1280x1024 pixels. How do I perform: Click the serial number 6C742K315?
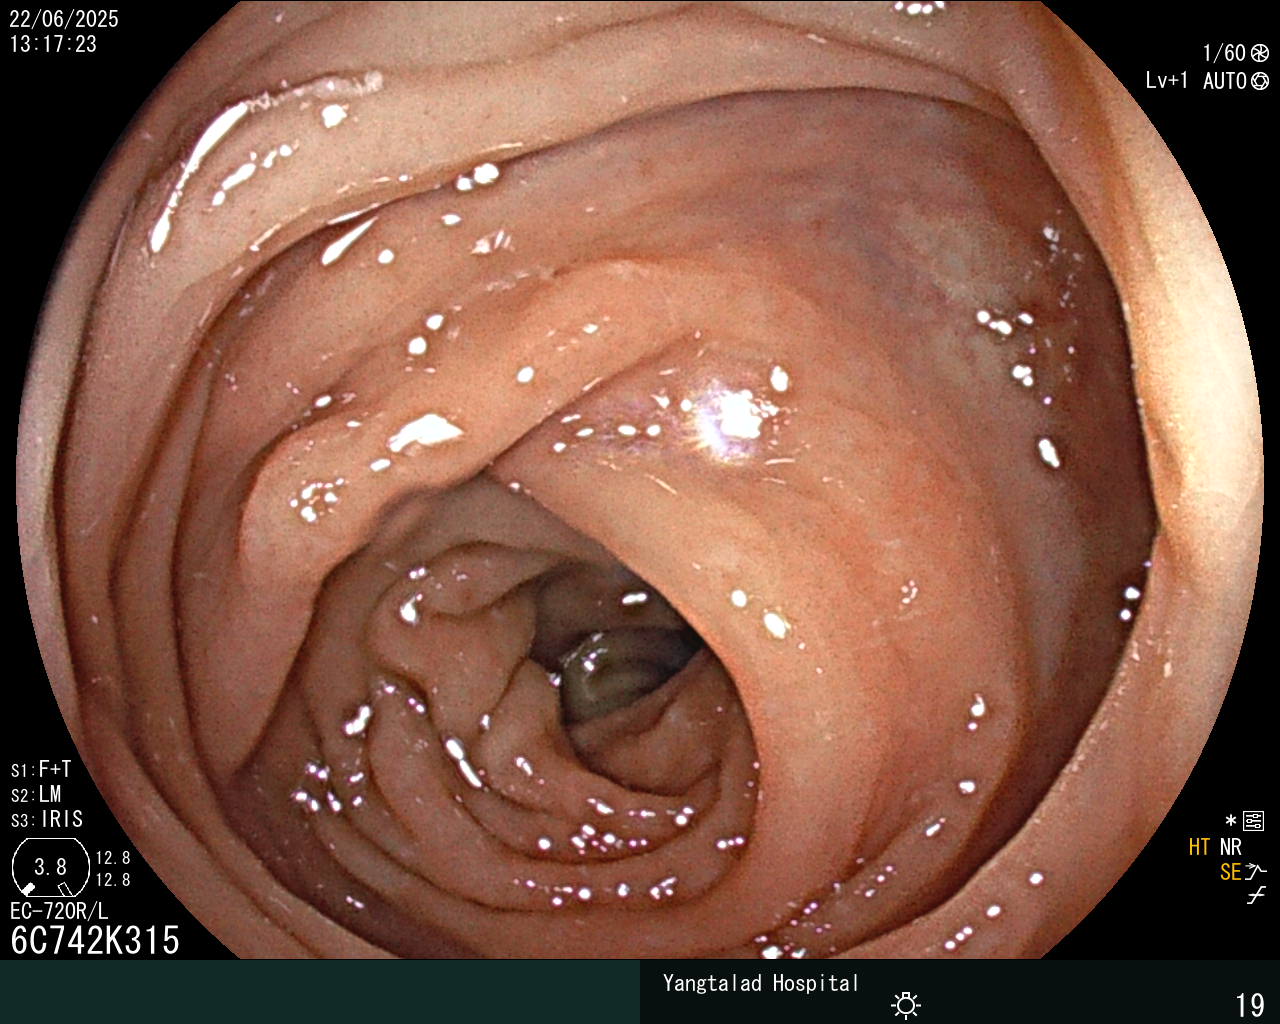click(95, 940)
